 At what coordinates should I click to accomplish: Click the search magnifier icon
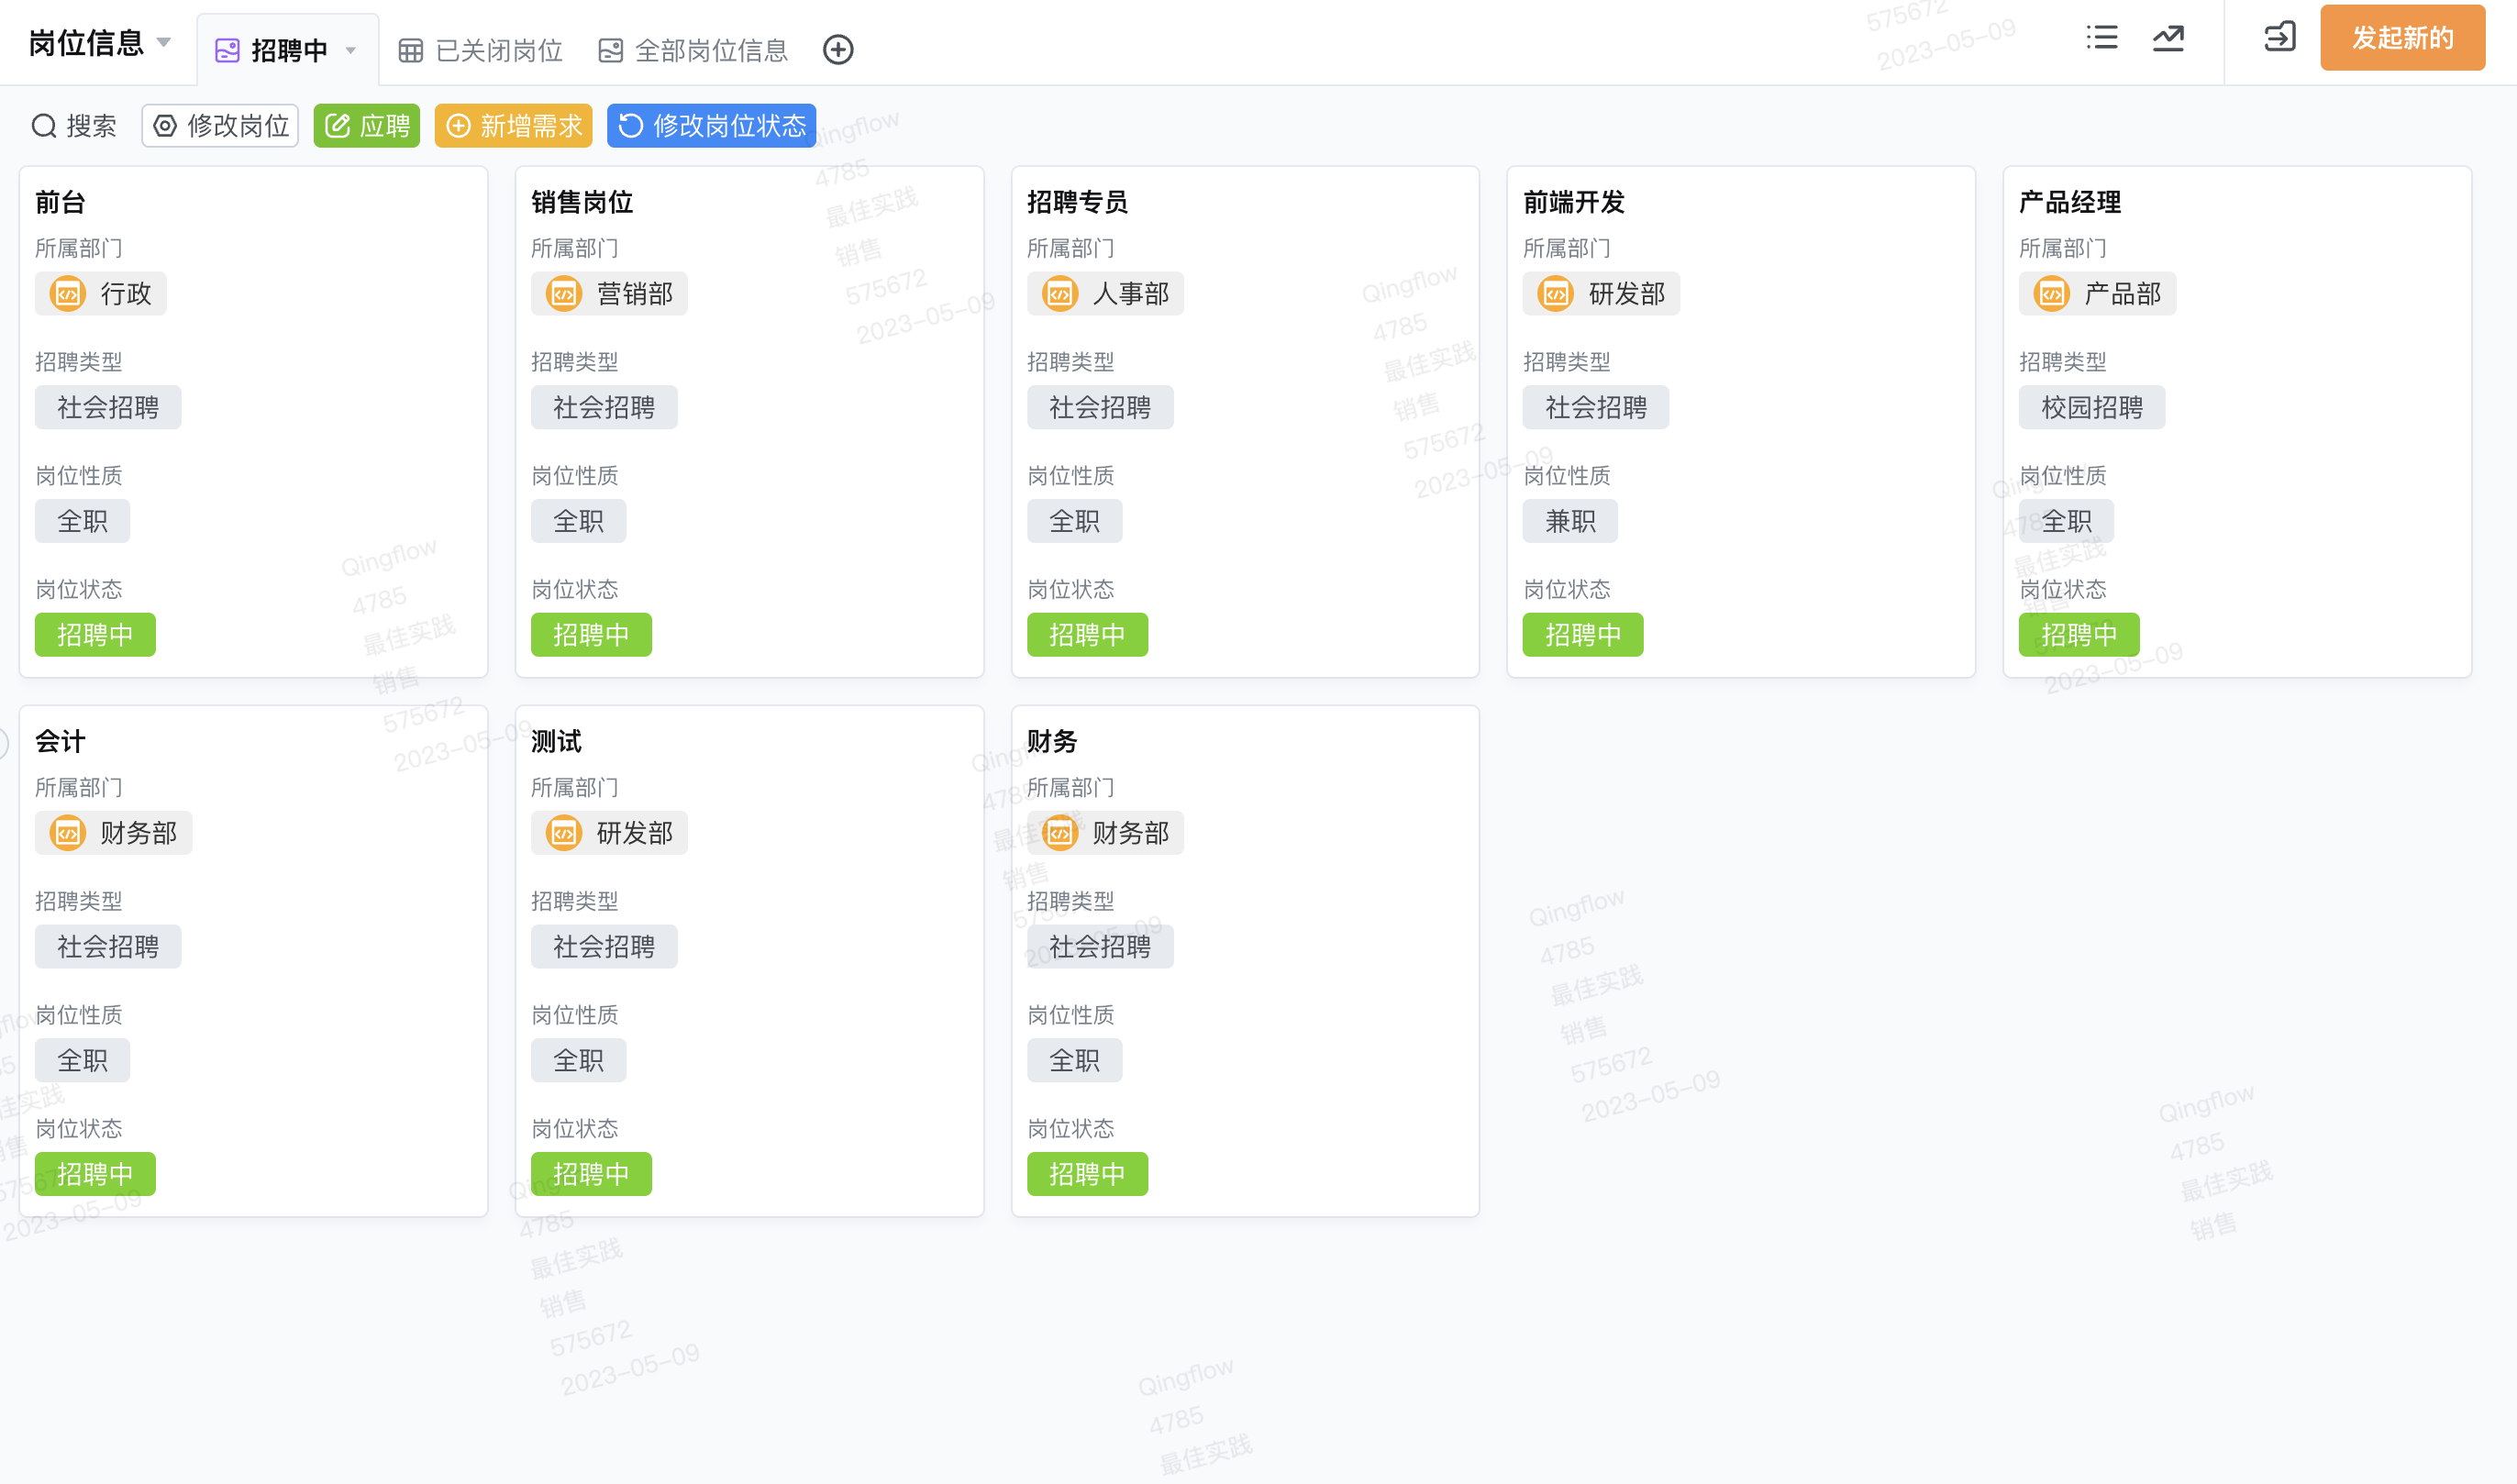click(44, 126)
